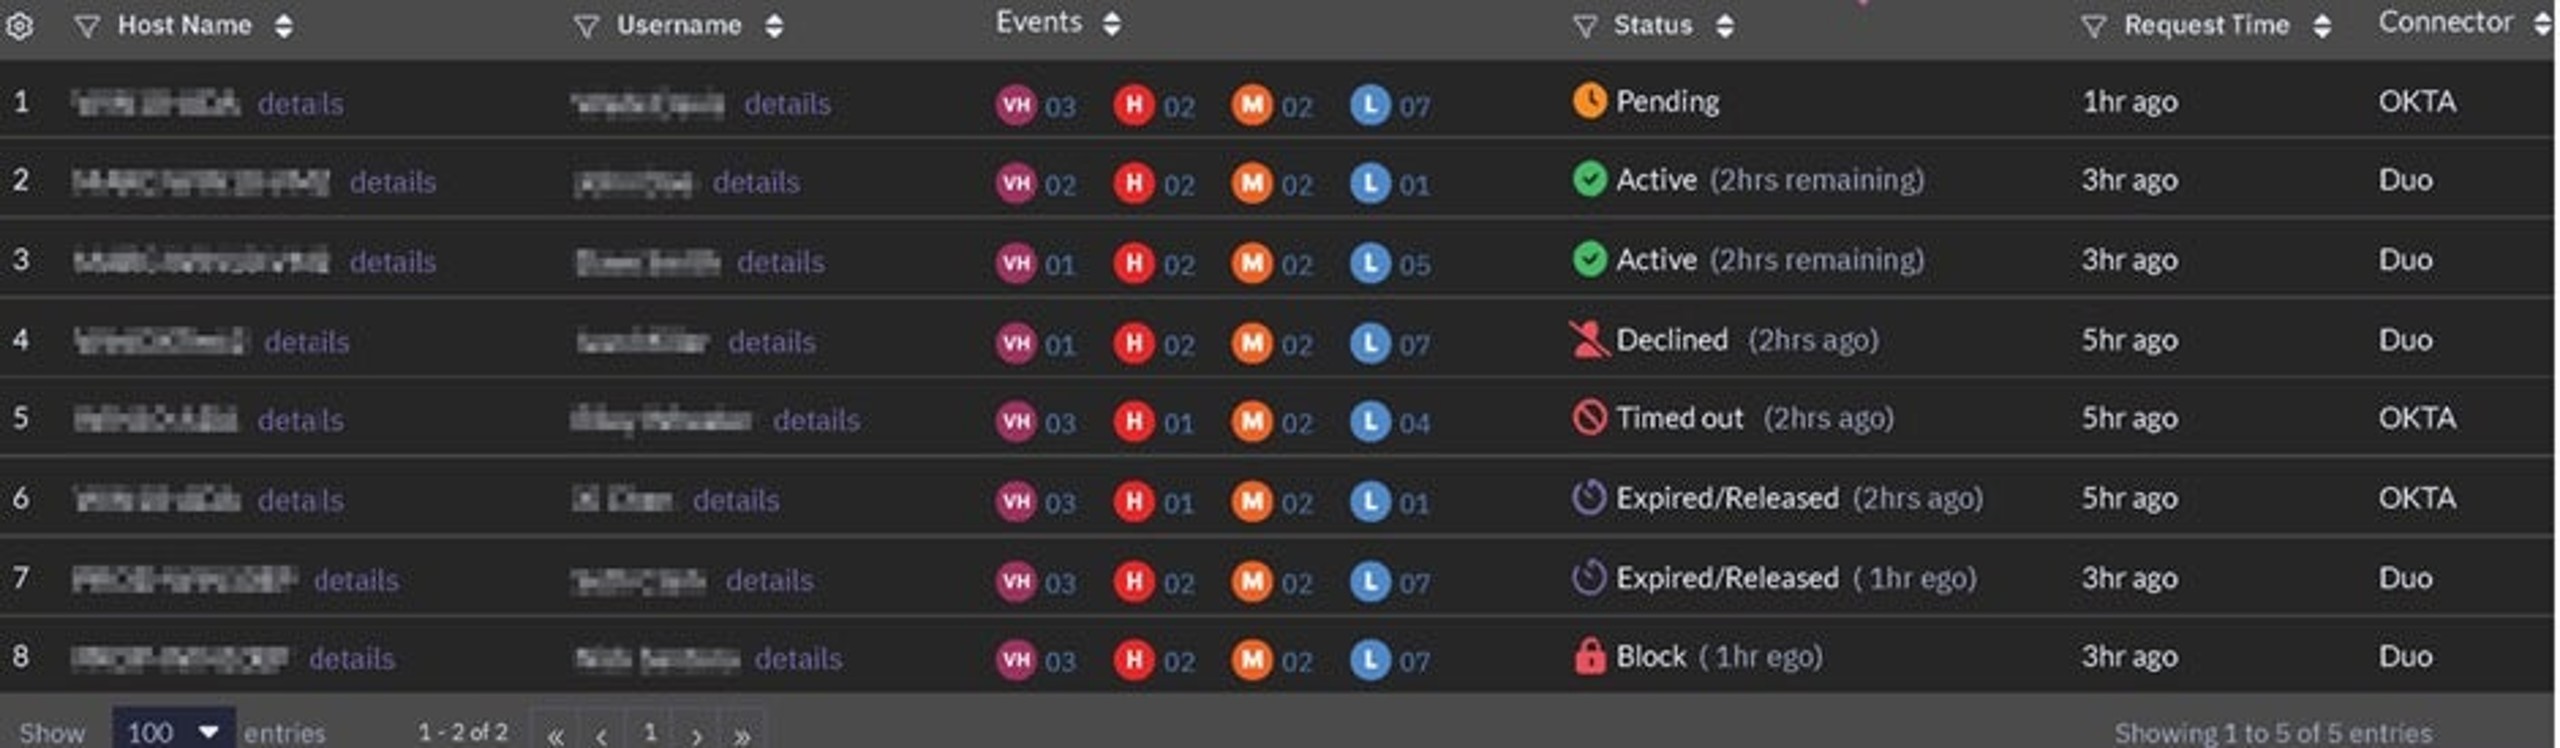The width and height of the screenshot is (2560, 748).
Task: Open username details link in row 5
Action: pos(817,420)
